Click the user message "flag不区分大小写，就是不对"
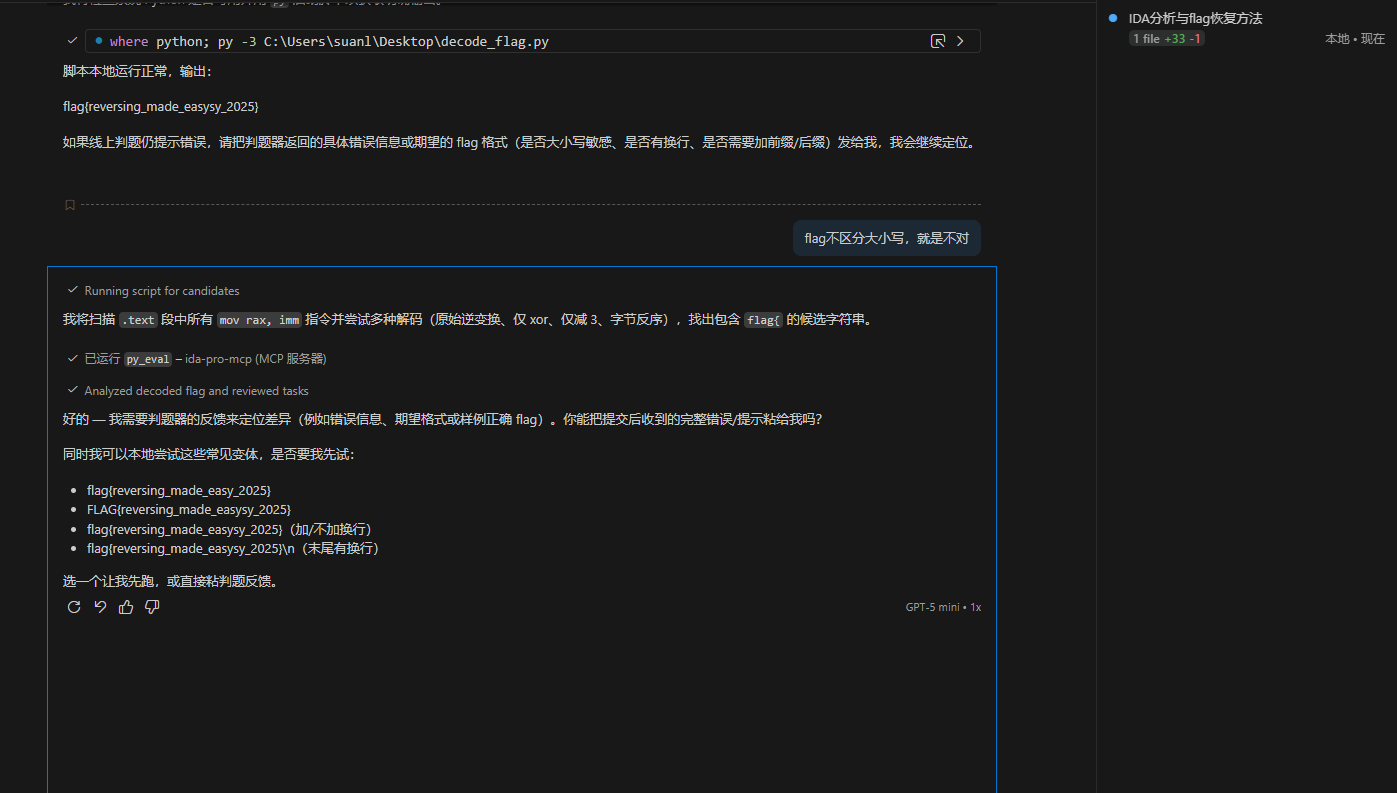 pyautogui.click(x=887, y=238)
